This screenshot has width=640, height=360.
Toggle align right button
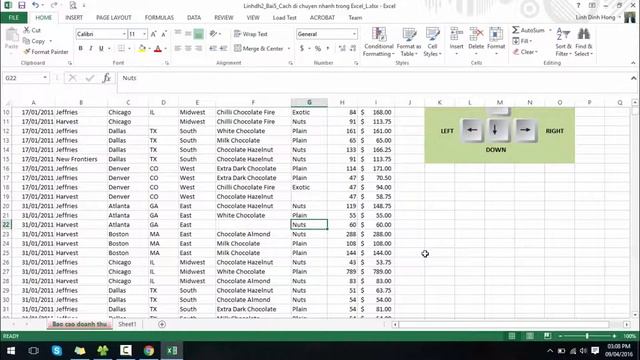tap(199, 49)
